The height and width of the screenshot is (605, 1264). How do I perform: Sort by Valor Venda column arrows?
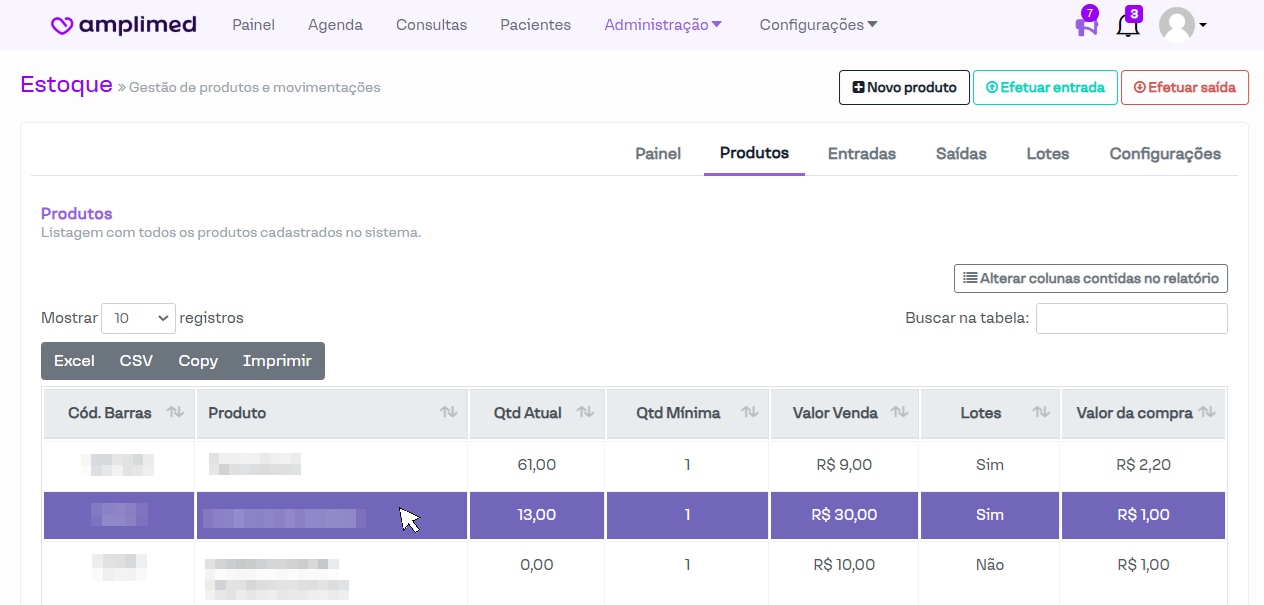[x=899, y=412]
